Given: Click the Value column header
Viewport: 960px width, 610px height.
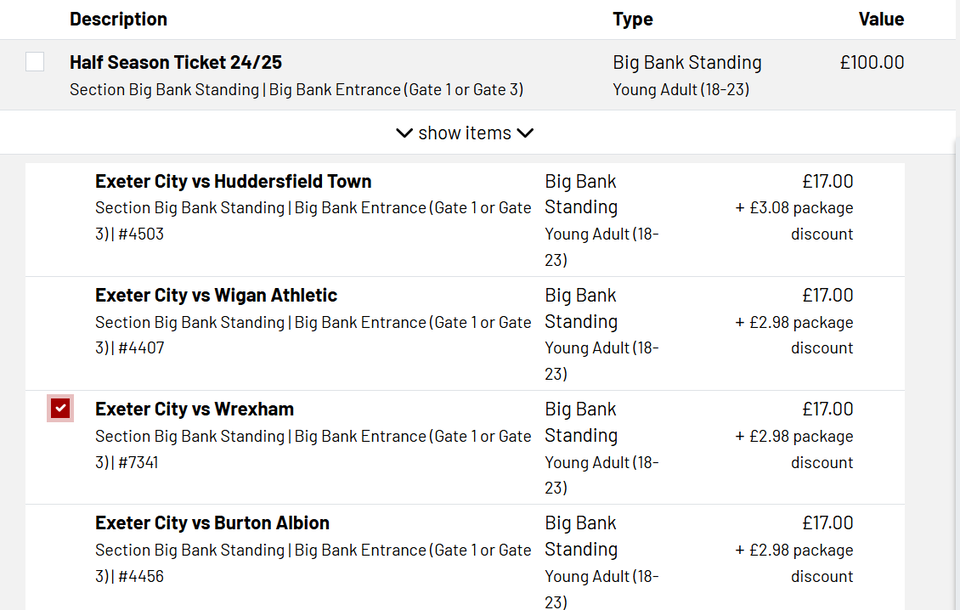Looking at the screenshot, I should [880, 19].
